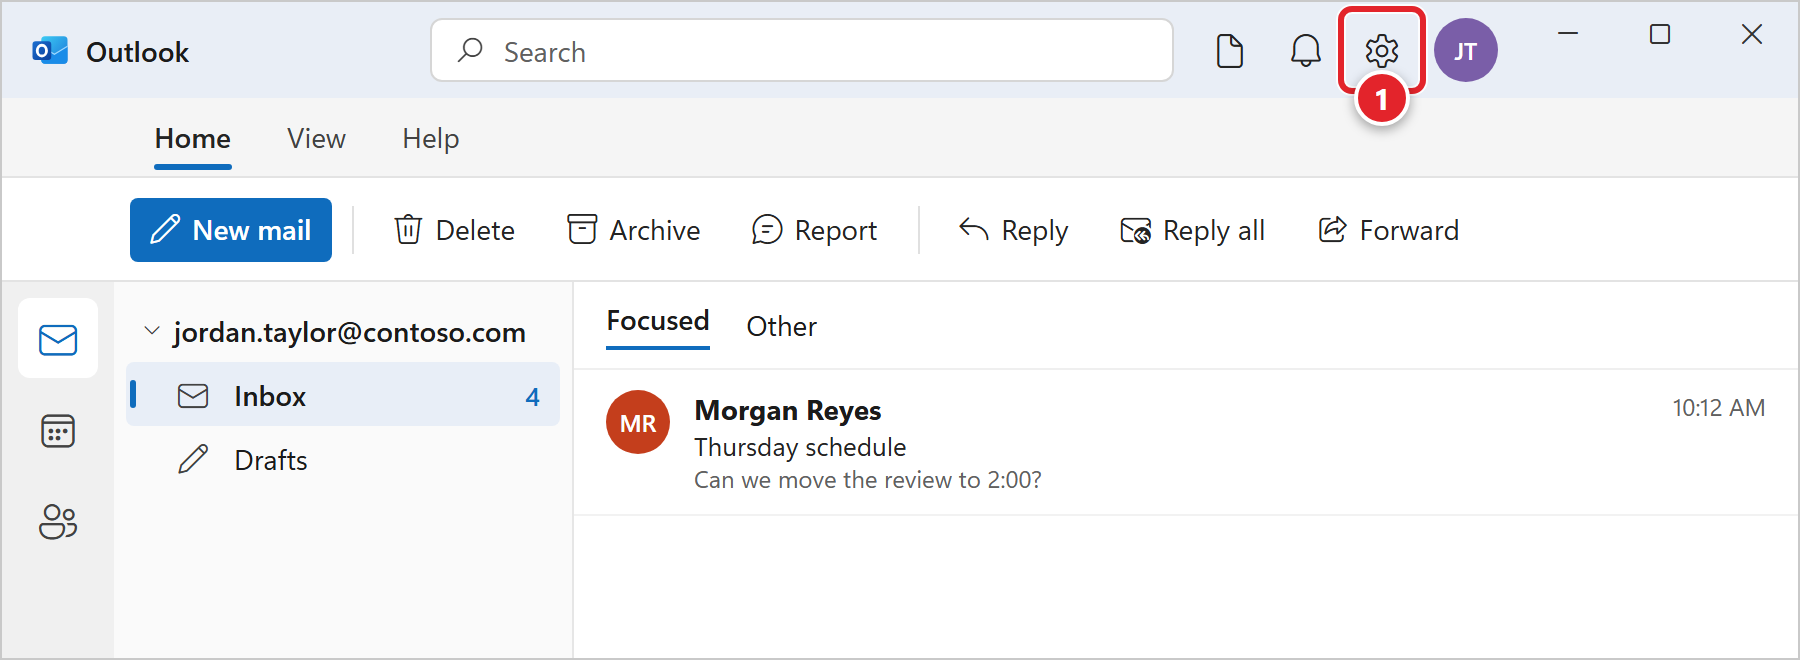Open the Help ribbon tab

coord(431,138)
